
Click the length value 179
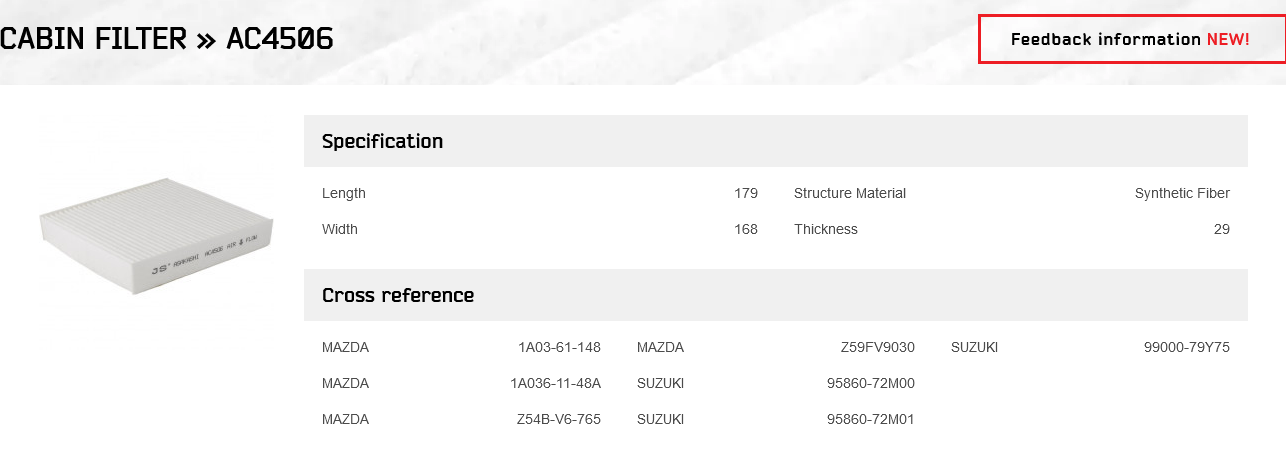(x=746, y=194)
